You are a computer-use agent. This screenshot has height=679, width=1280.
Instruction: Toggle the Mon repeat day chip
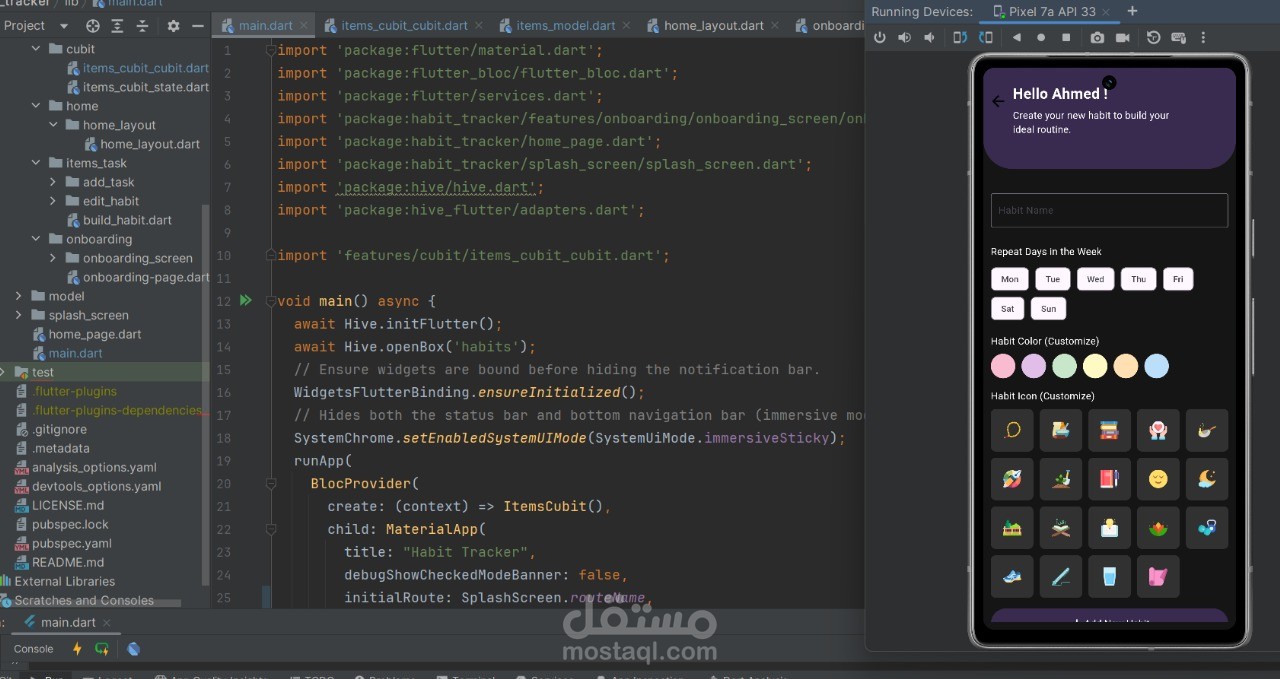pos(1009,279)
